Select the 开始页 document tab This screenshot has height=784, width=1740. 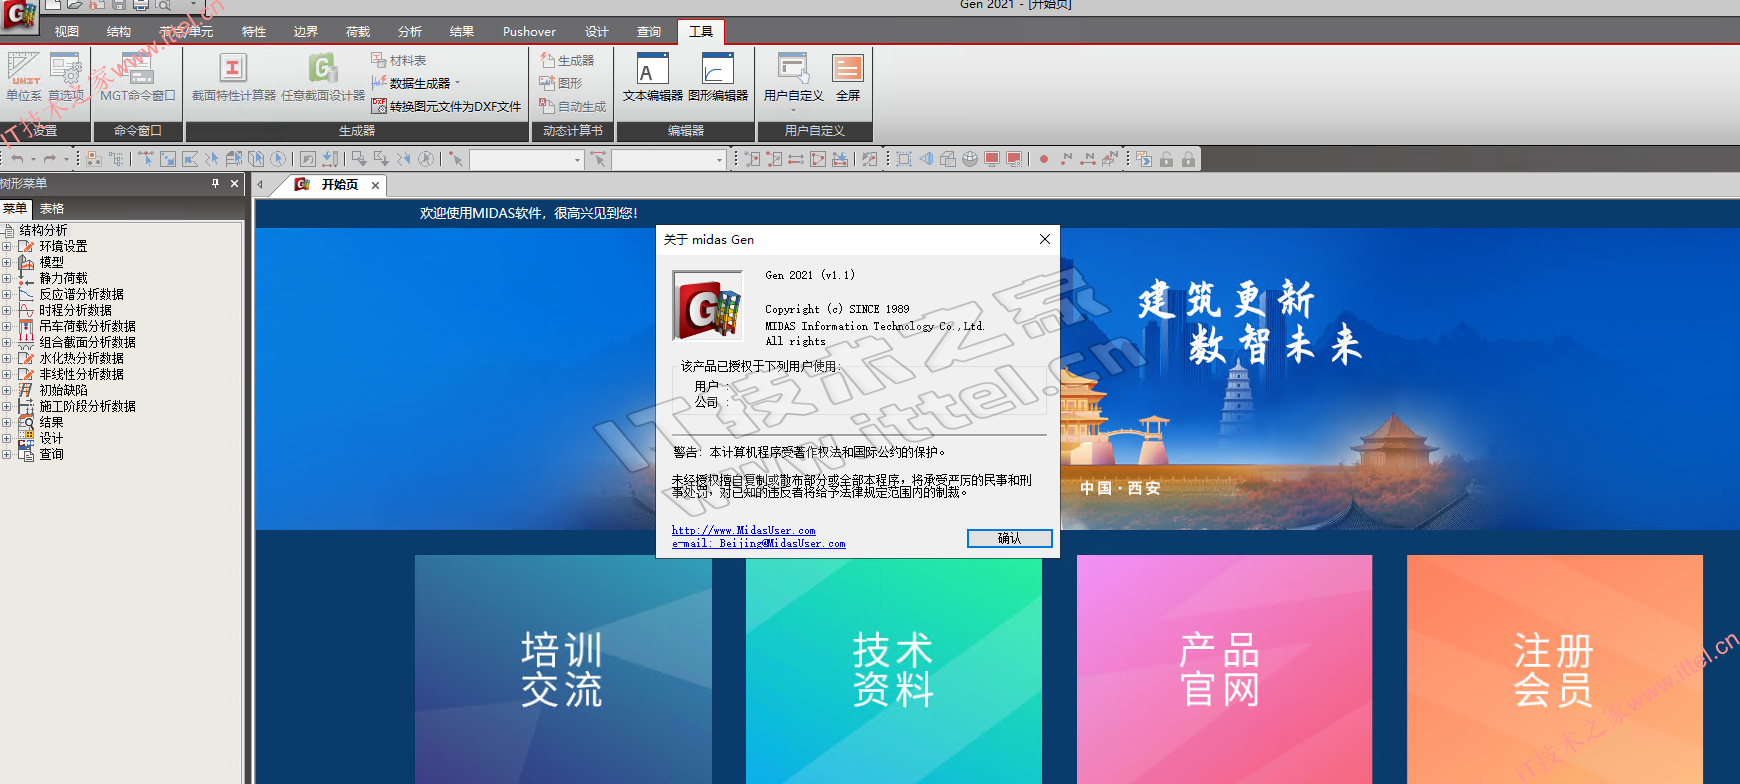tap(340, 185)
